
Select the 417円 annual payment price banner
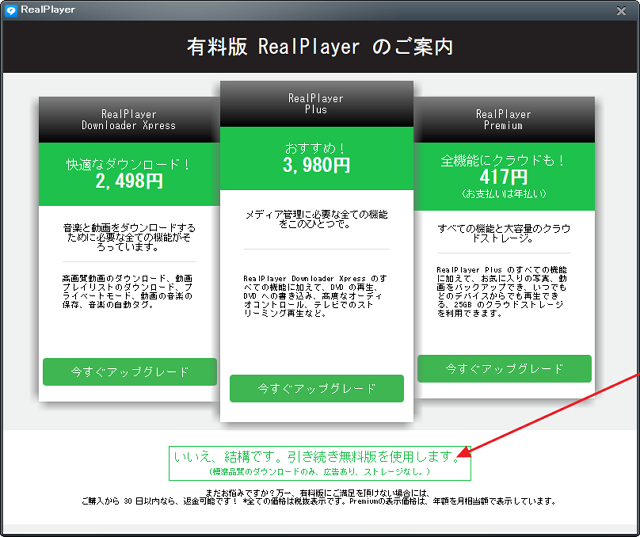[x=503, y=173]
